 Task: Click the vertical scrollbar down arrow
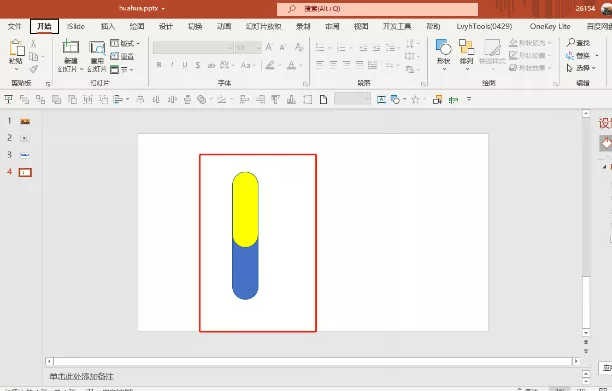(586, 333)
